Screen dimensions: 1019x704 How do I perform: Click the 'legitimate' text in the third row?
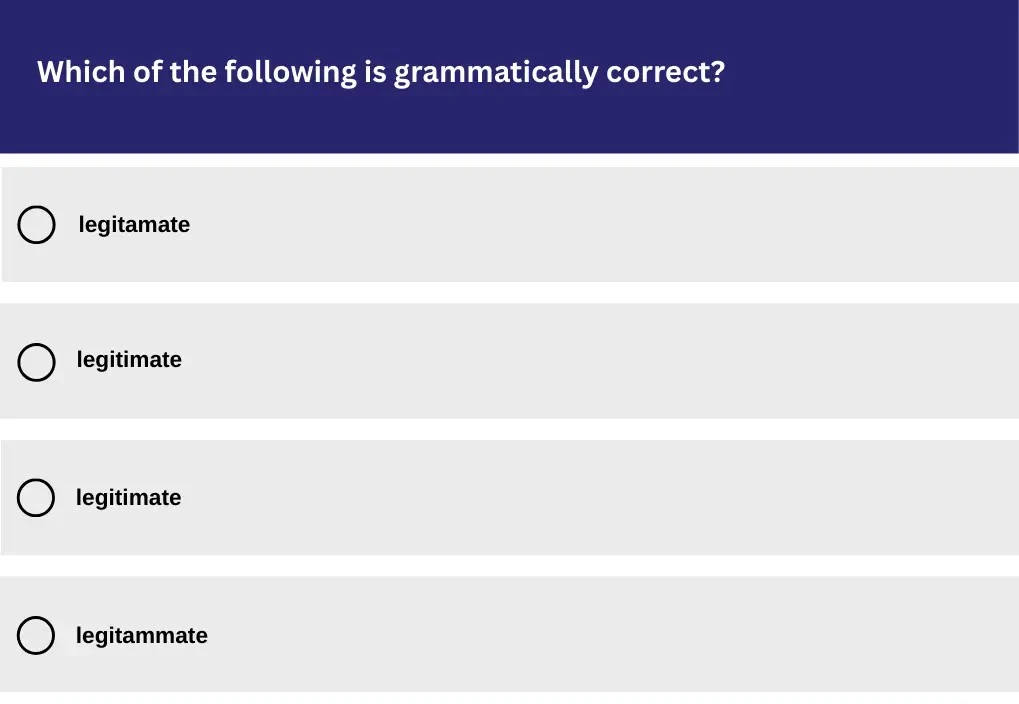coord(128,497)
